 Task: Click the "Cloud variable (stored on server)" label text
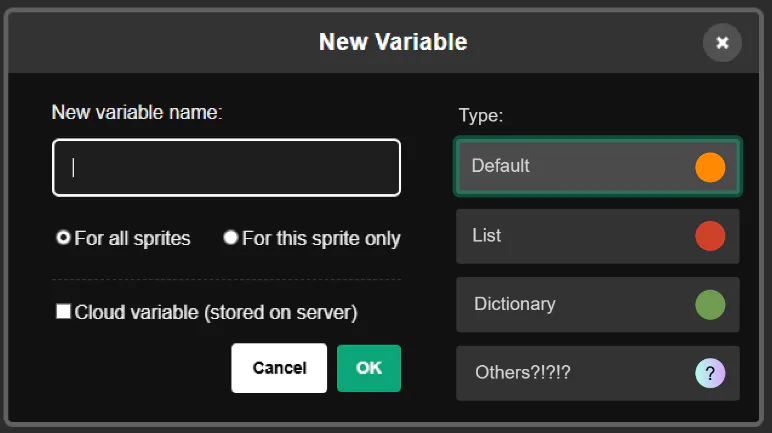tap(216, 312)
